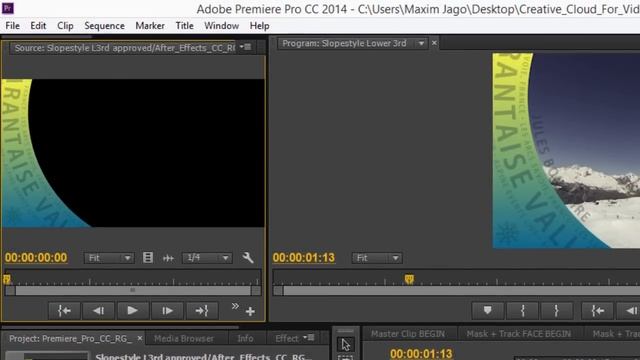
Task: Open the Marker menu
Action: pos(150,26)
